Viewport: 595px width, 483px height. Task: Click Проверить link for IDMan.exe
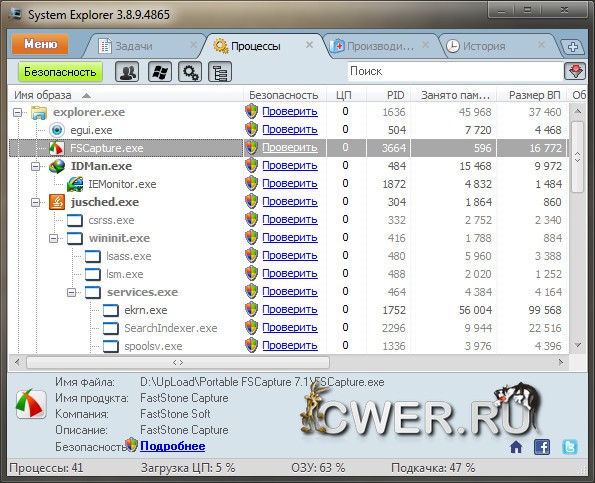[290, 165]
